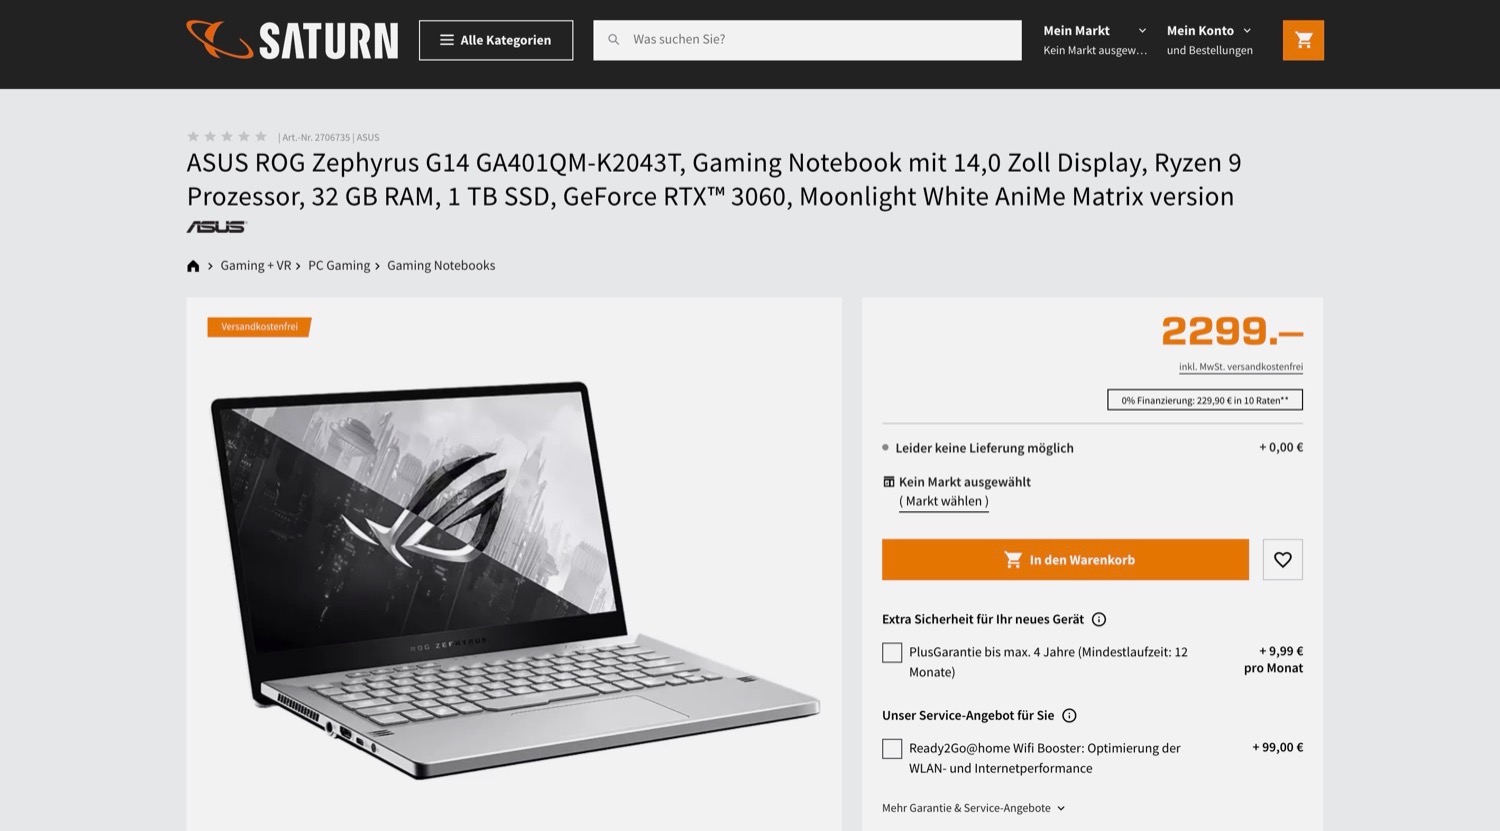Tick Ready2Go@home Wifi Booster checkbox
The width and height of the screenshot is (1500, 831).
coord(892,749)
